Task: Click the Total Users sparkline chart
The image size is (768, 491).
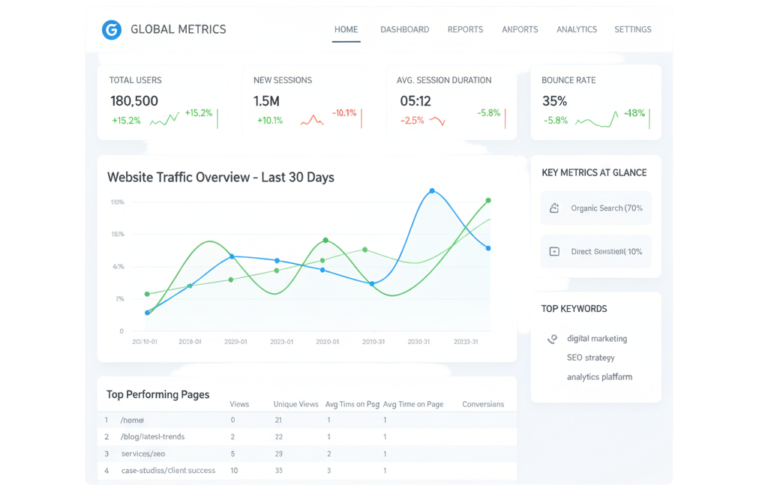Action: (164, 119)
